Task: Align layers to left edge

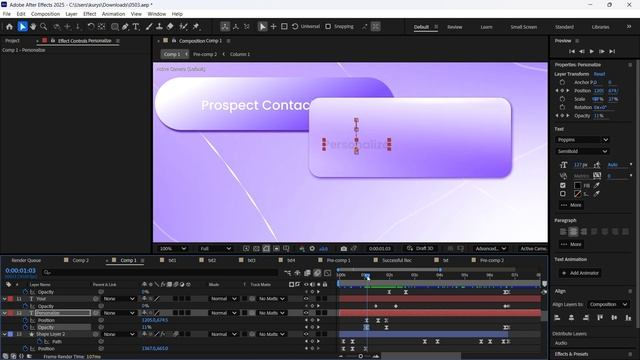Action: (x=557, y=318)
